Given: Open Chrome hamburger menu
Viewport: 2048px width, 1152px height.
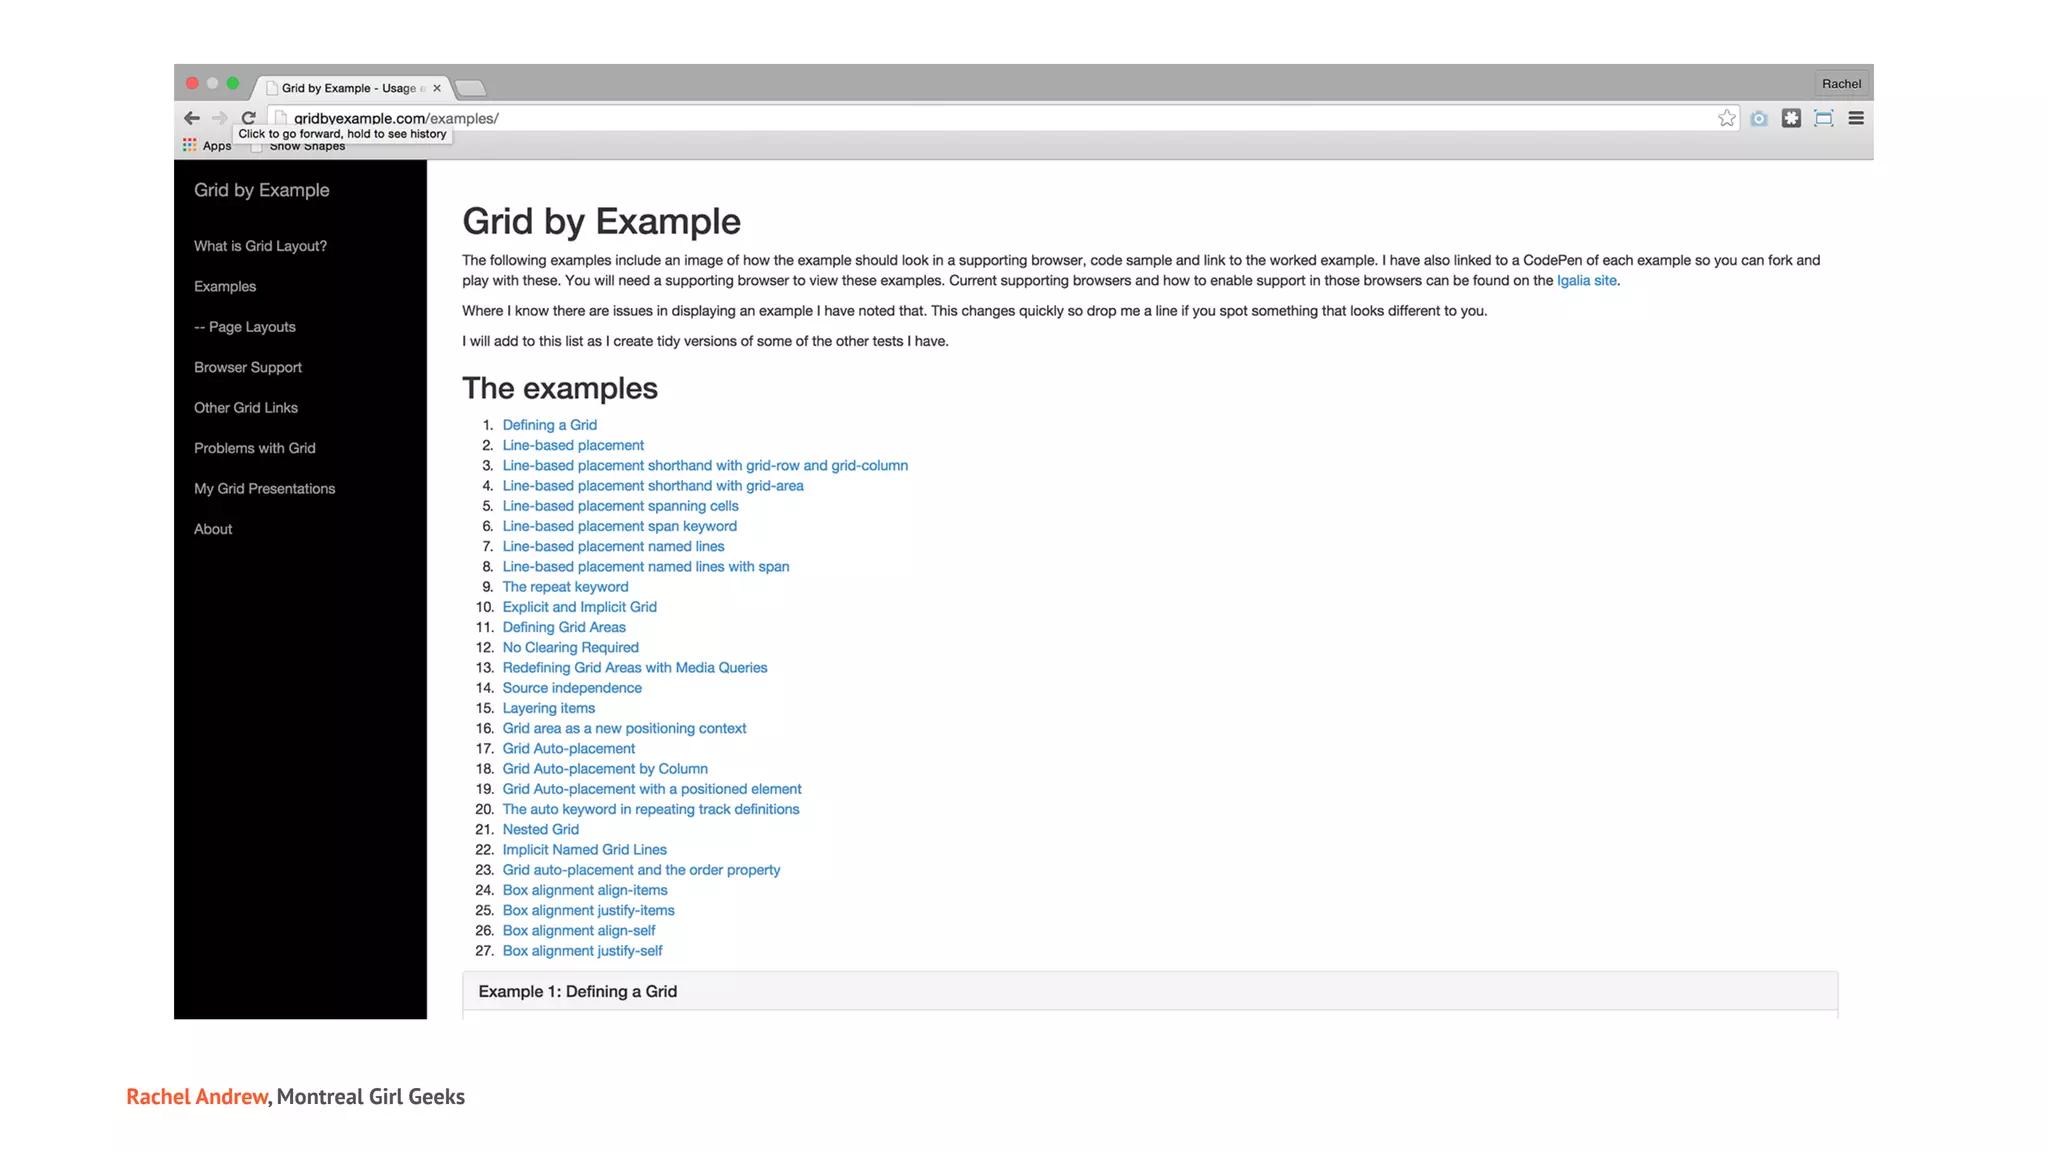Looking at the screenshot, I should click(1856, 118).
